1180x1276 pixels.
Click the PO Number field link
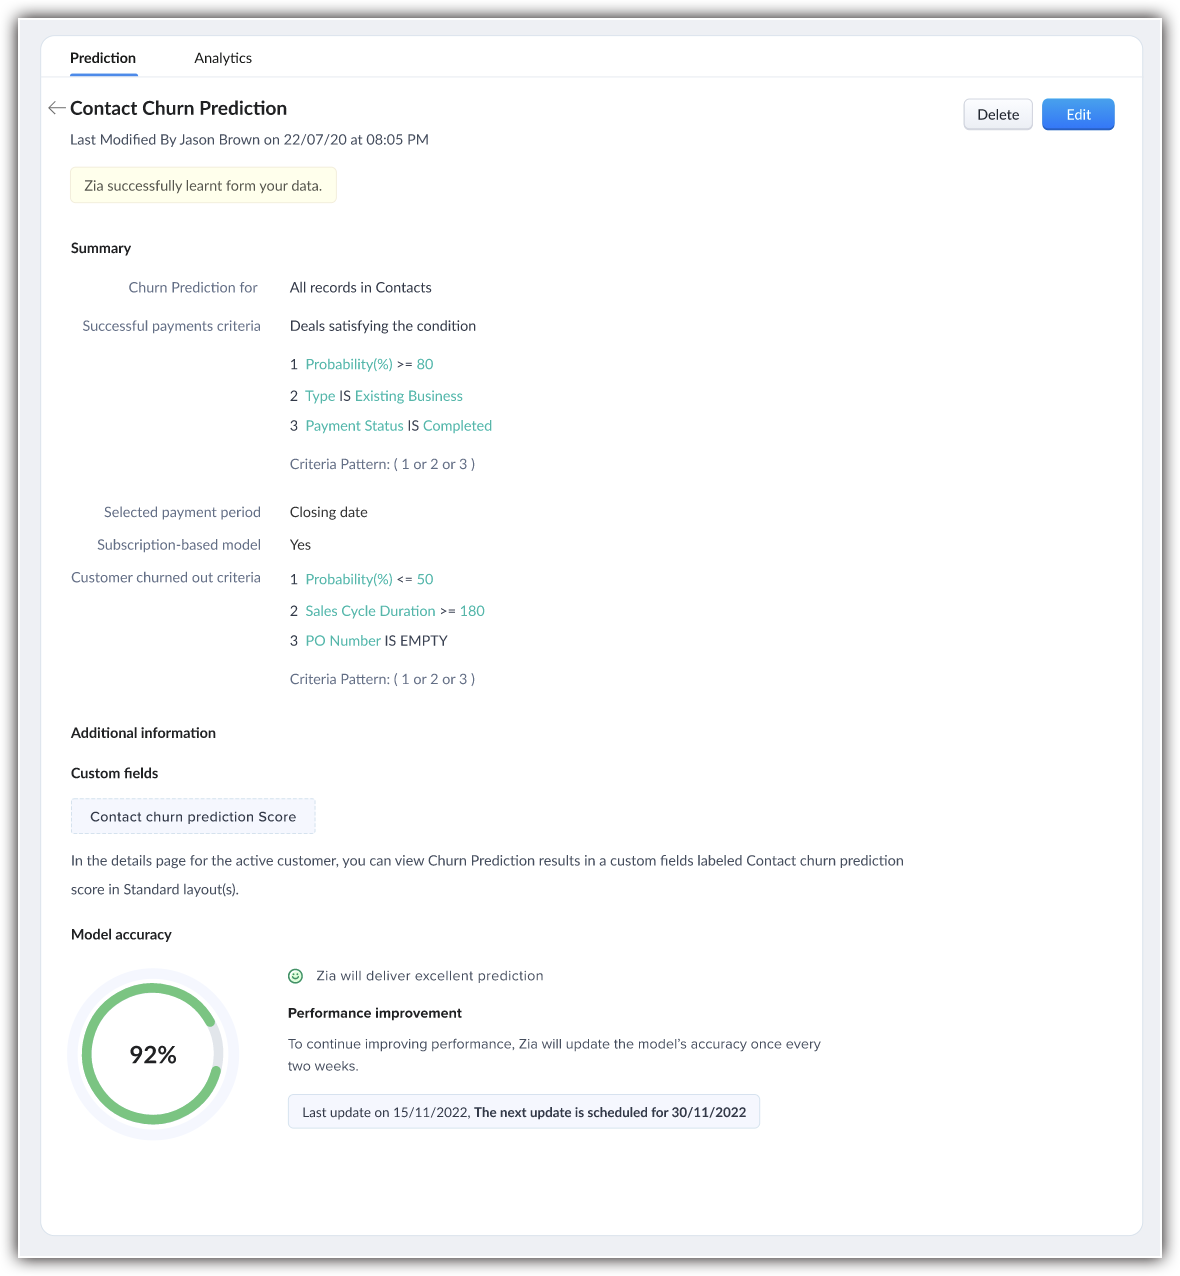point(343,641)
